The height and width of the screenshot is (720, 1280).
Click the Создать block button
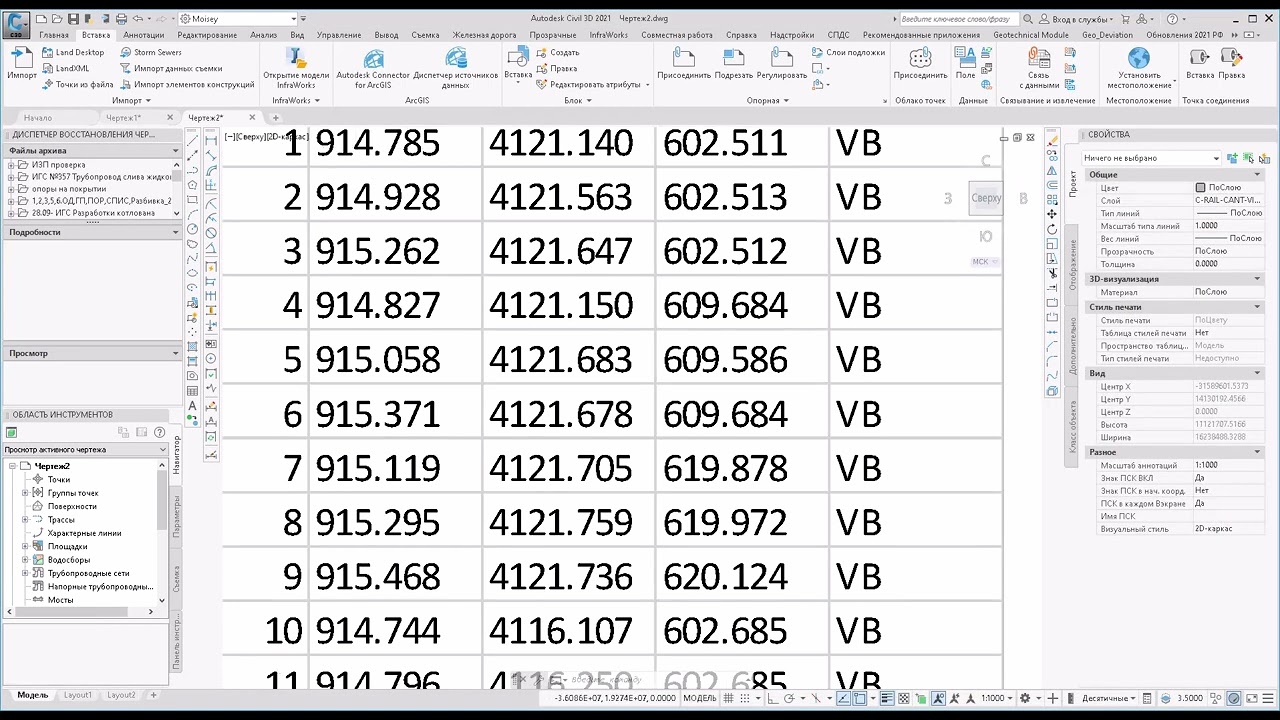pyautogui.click(x=556, y=52)
